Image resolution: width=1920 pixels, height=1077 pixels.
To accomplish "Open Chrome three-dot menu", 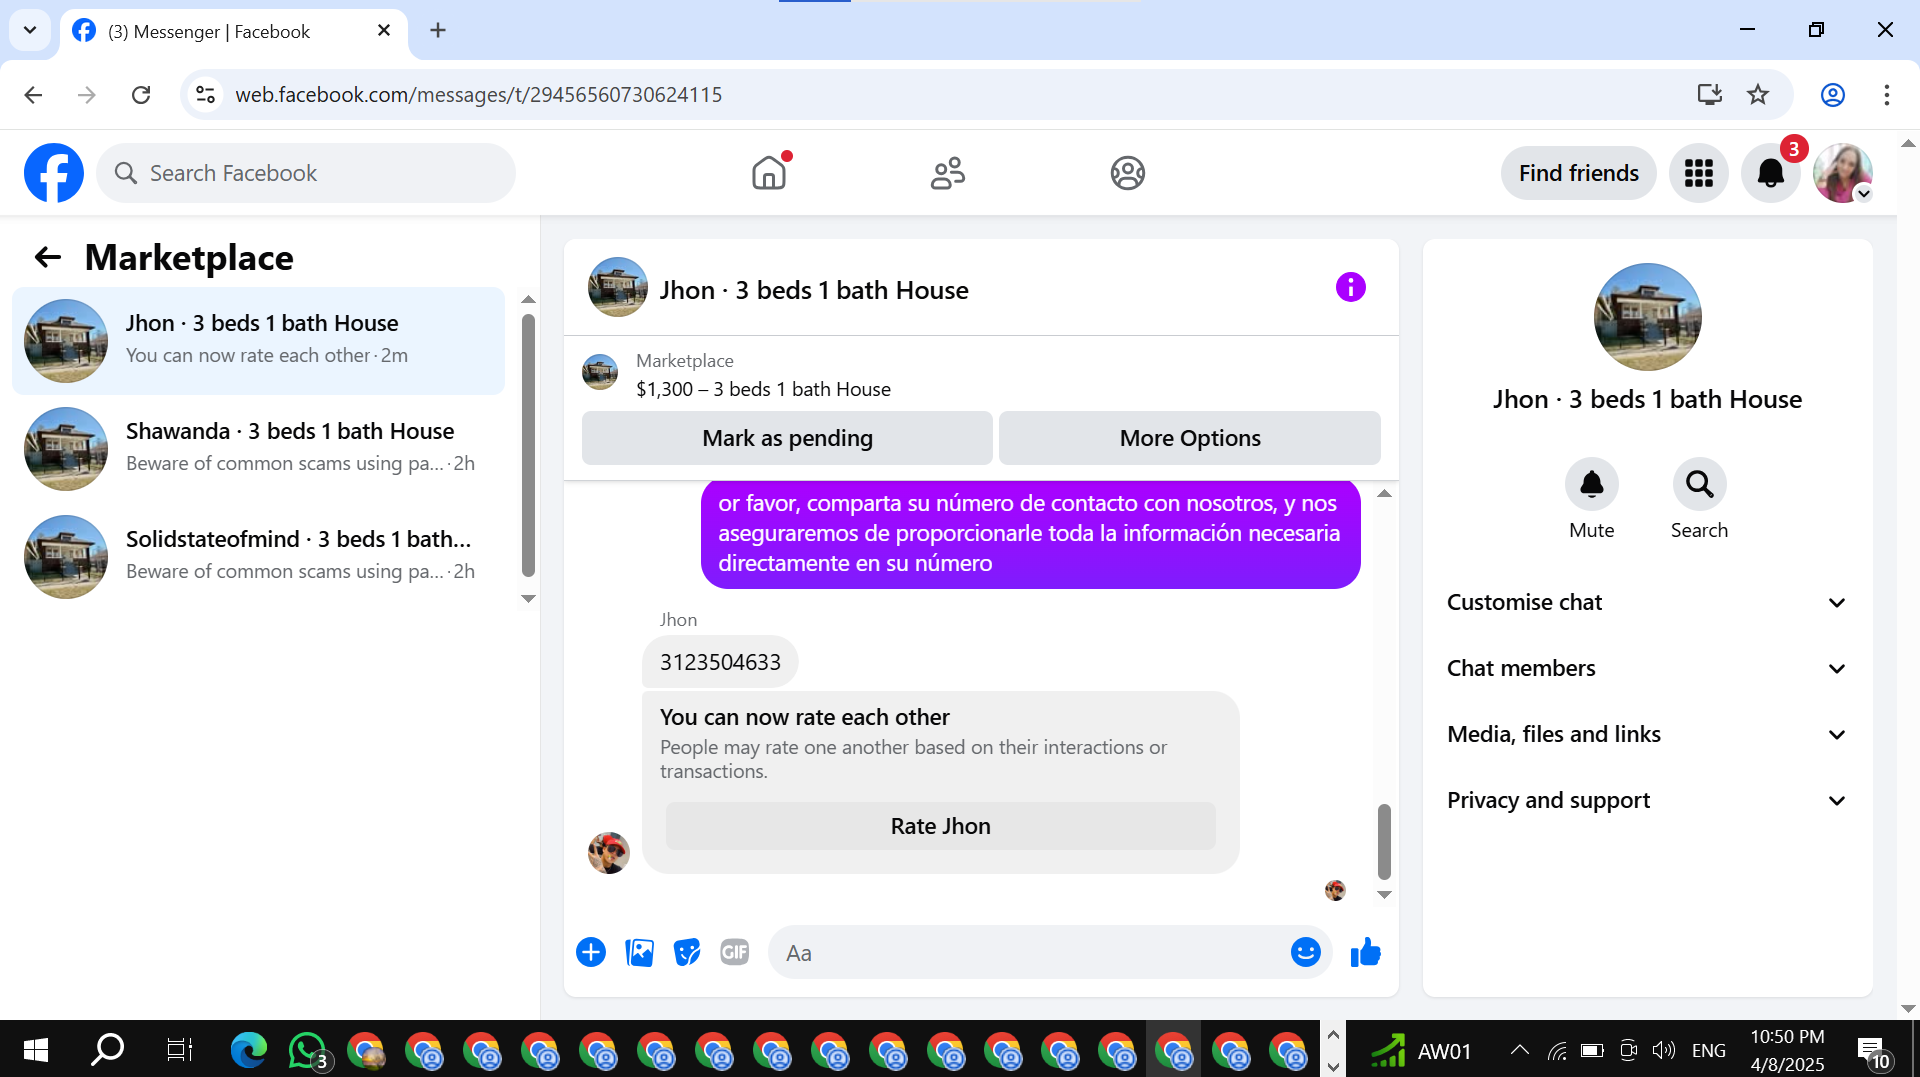I will click(x=1887, y=95).
